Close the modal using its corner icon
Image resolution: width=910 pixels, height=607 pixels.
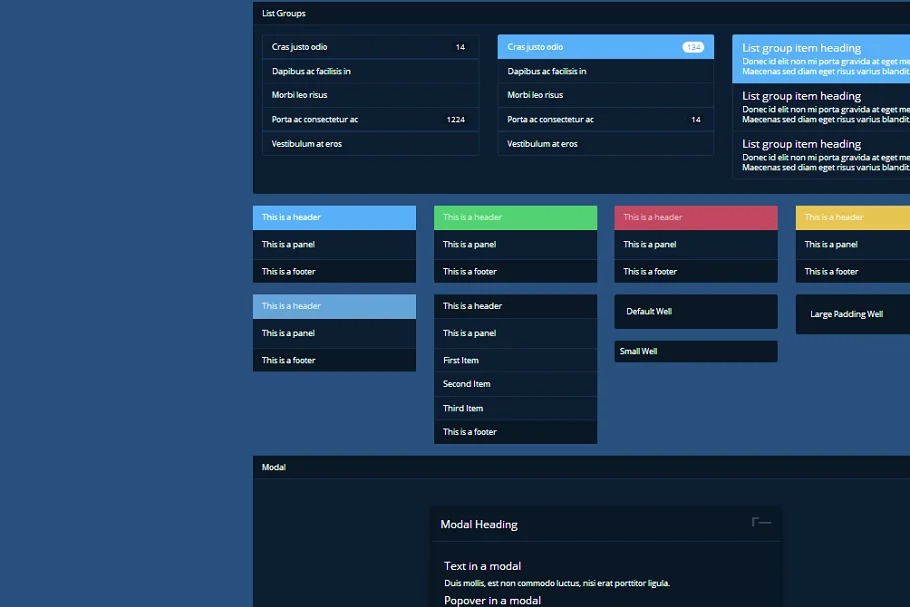coord(761,522)
